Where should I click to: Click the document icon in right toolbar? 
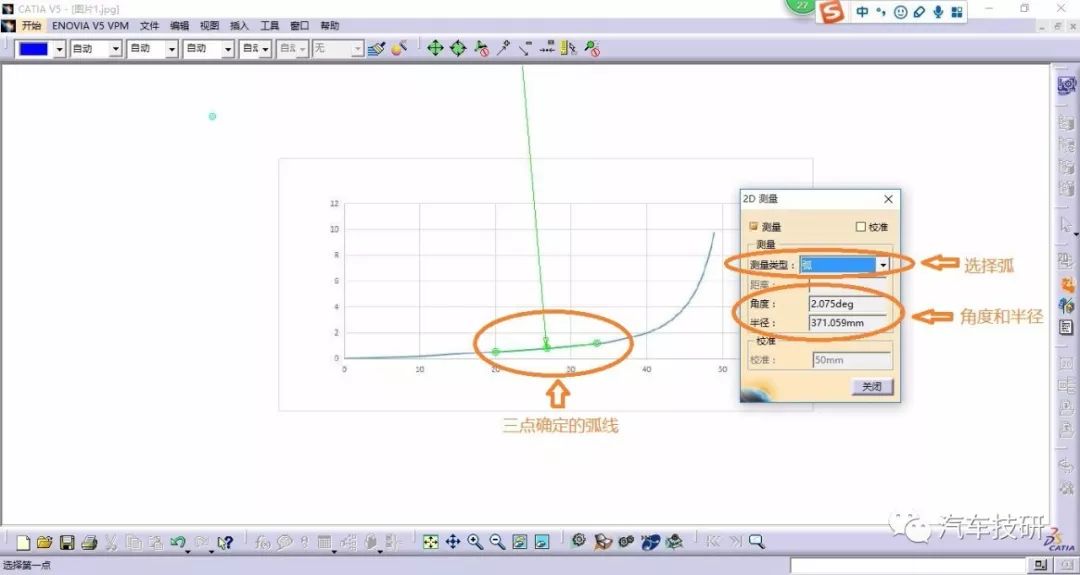pos(1066,327)
